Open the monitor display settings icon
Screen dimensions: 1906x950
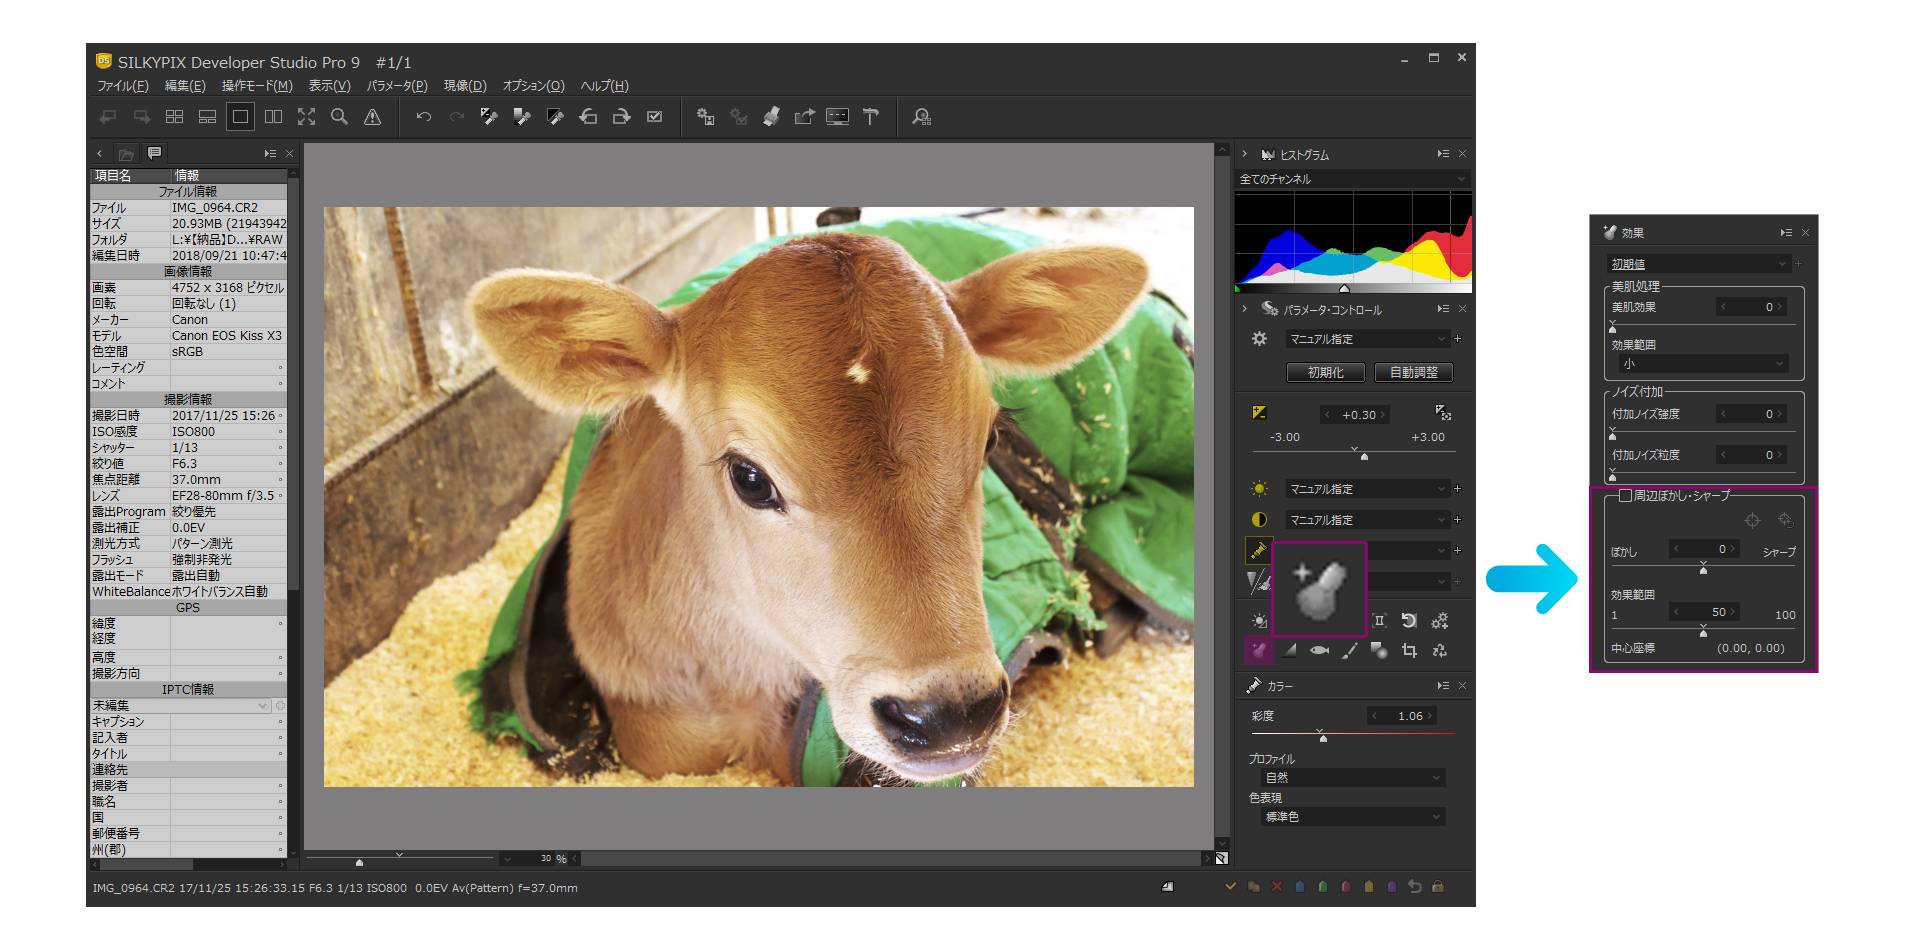pyautogui.click(x=837, y=117)
